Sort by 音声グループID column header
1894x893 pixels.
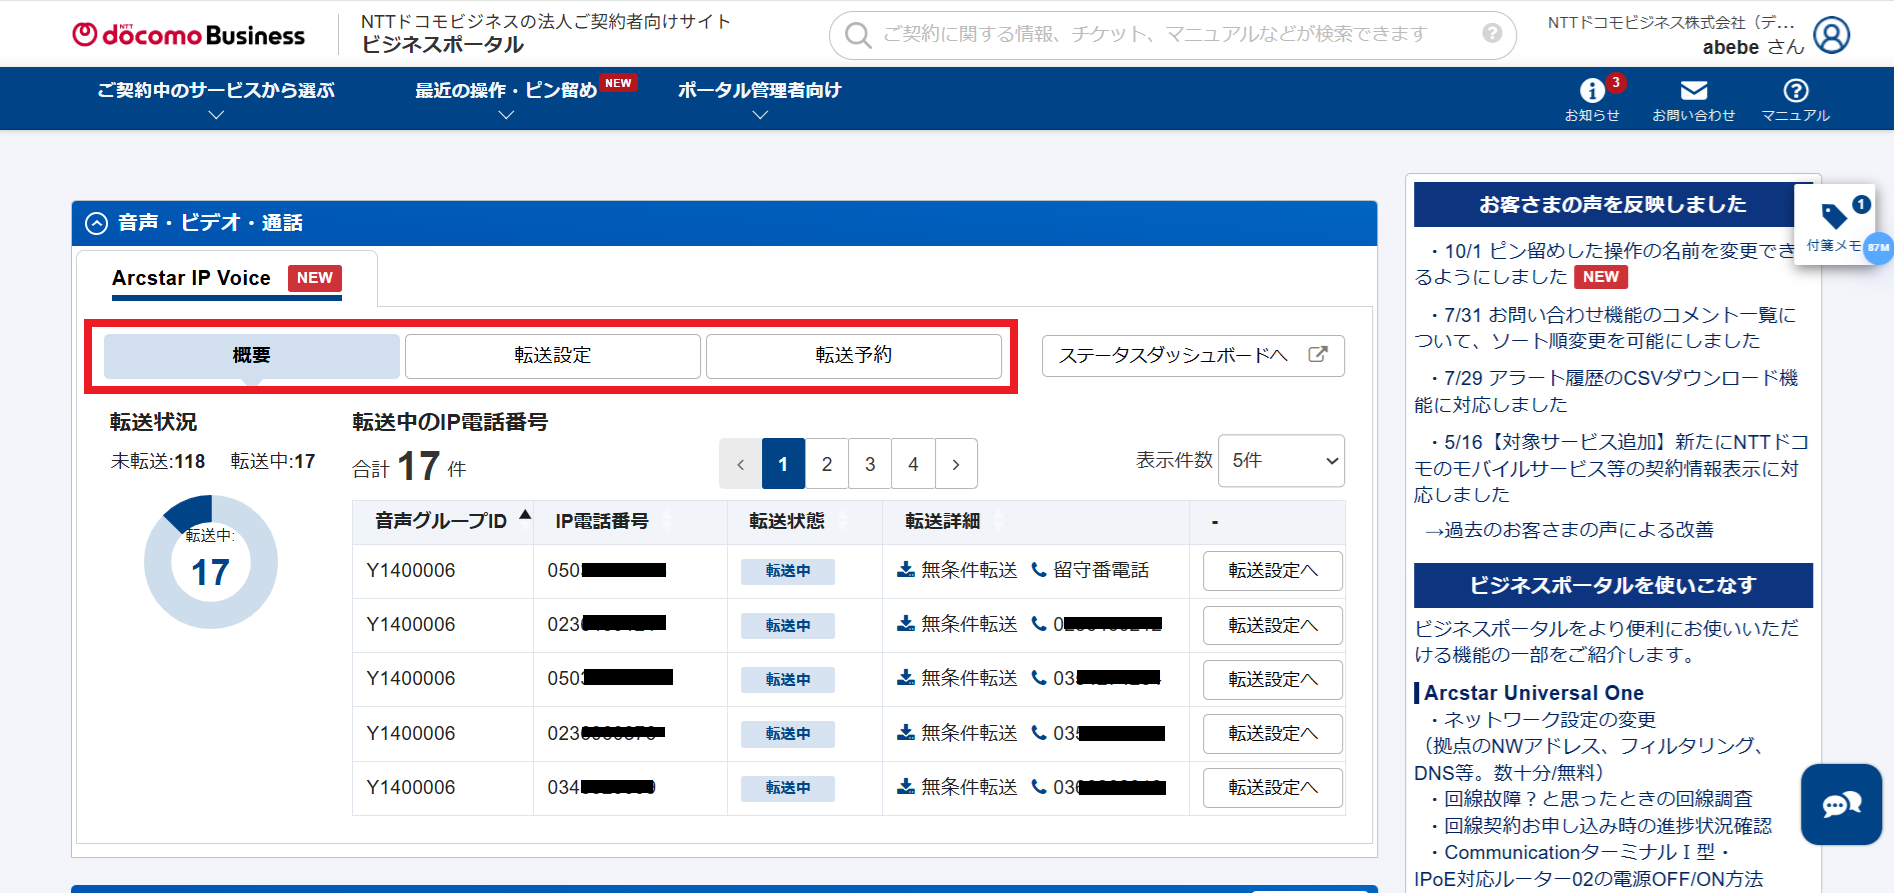coord(441,521)
